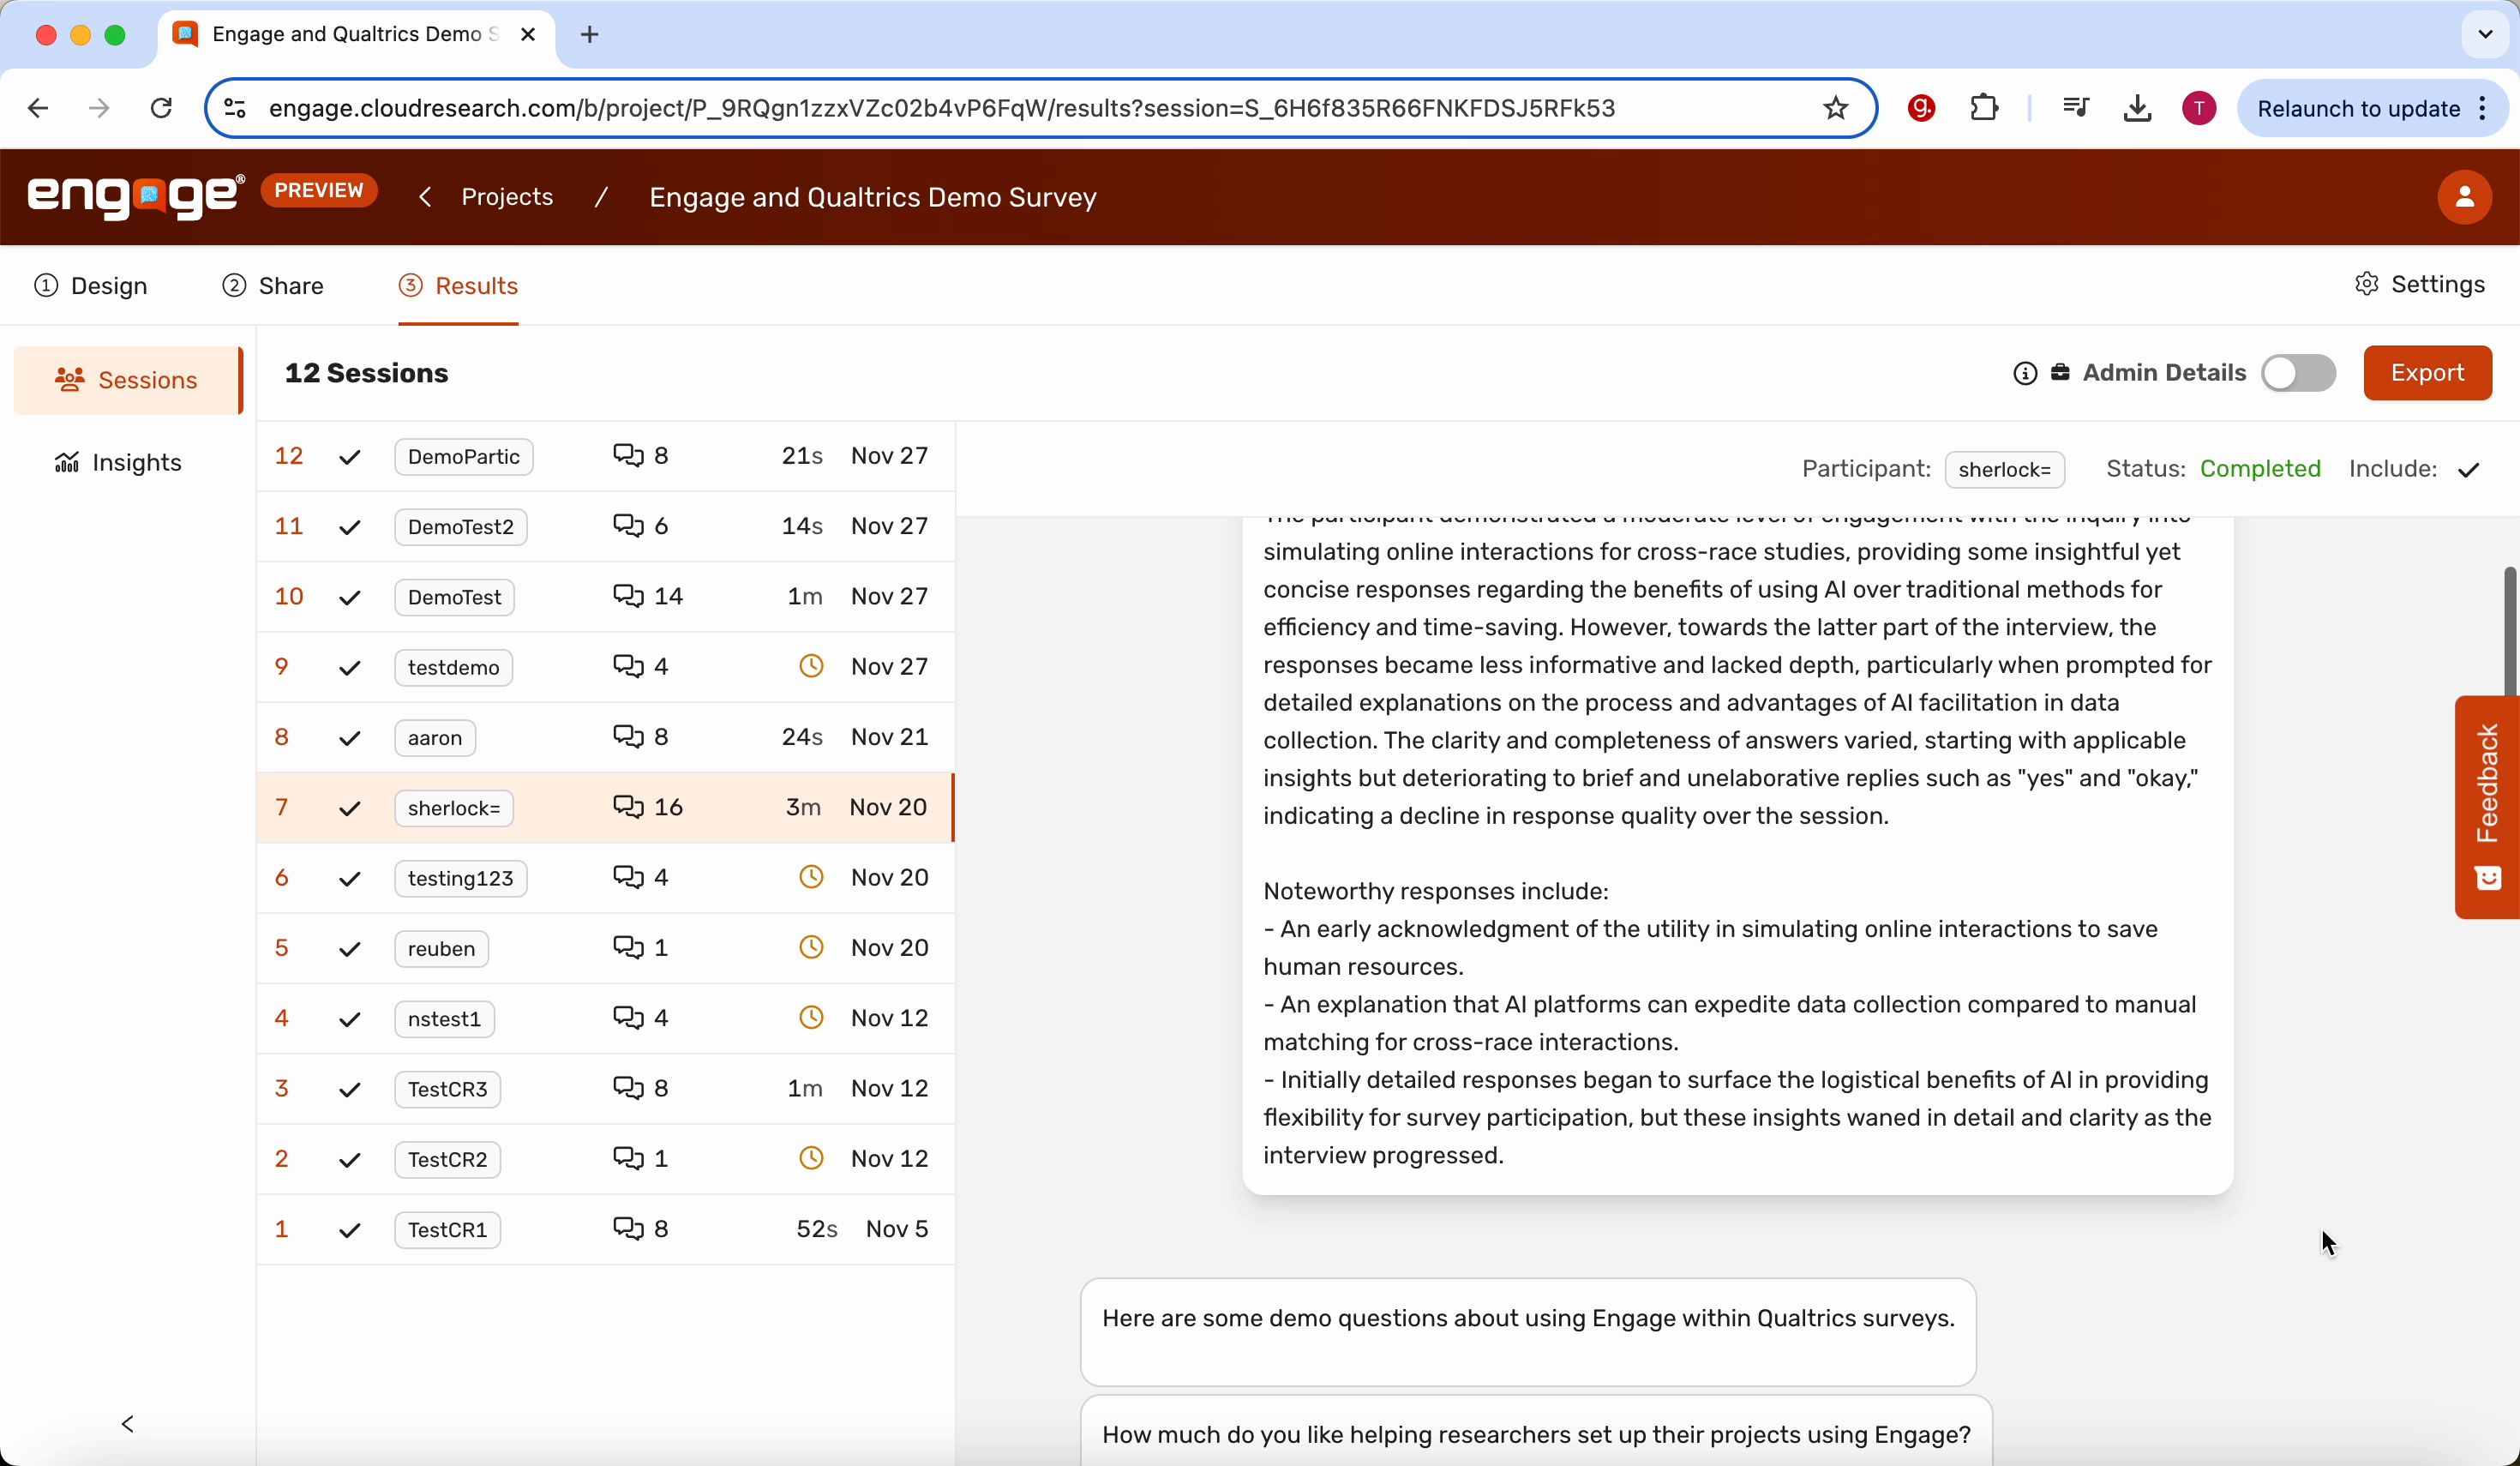Reload the page
Screen dimensions: 2520x1466
[161, 108]
